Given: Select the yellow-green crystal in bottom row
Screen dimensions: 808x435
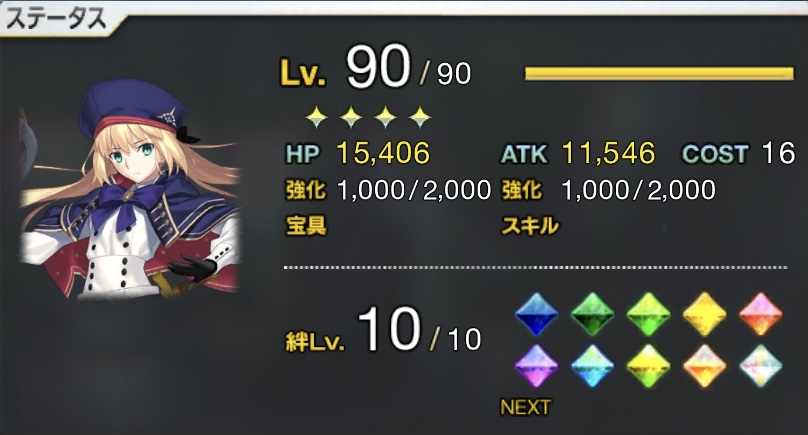Looking at the screenshot, I should tap(648, 366).
